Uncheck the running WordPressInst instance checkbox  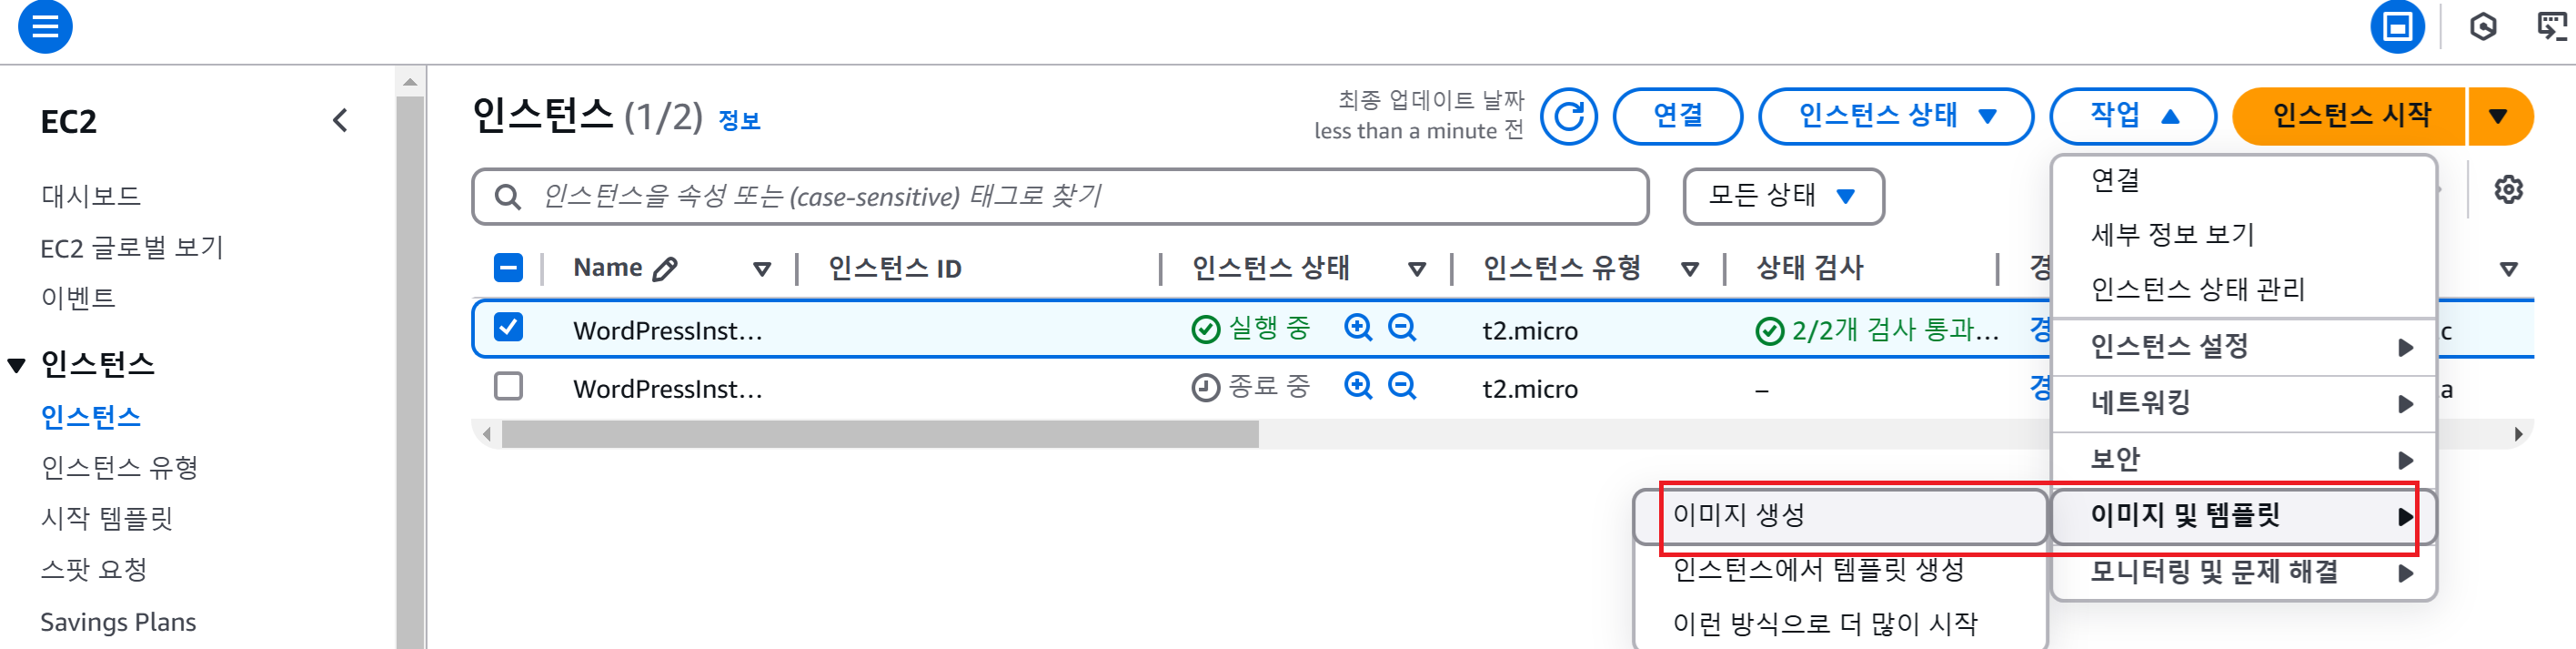click(x=508, y=327)
